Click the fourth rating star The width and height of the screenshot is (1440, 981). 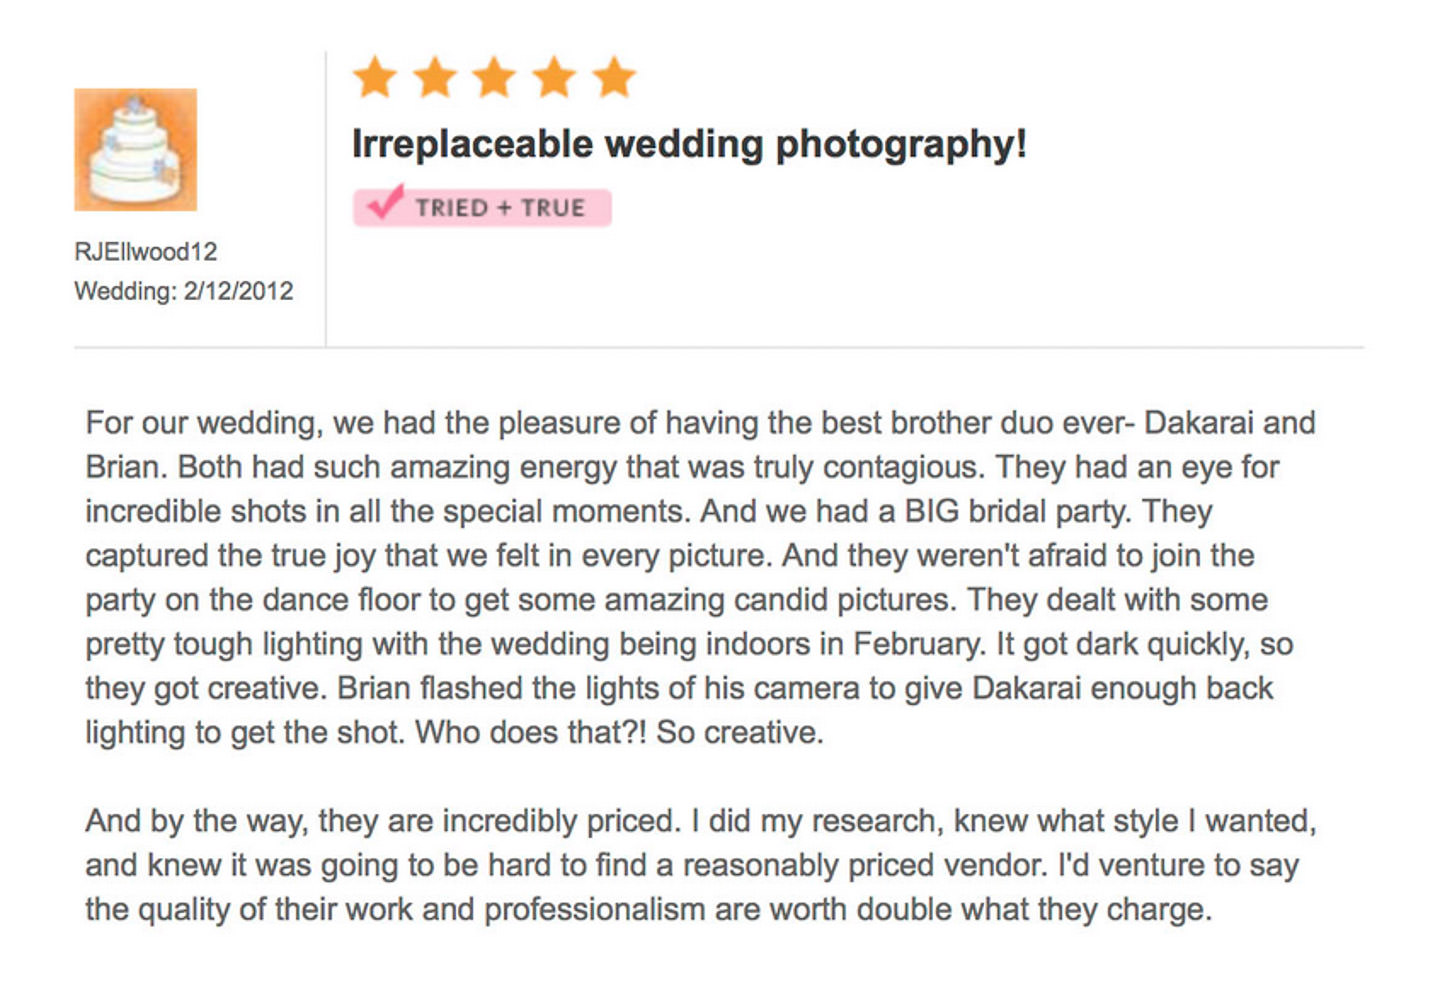pyautogui.click(x=554, y=77)
